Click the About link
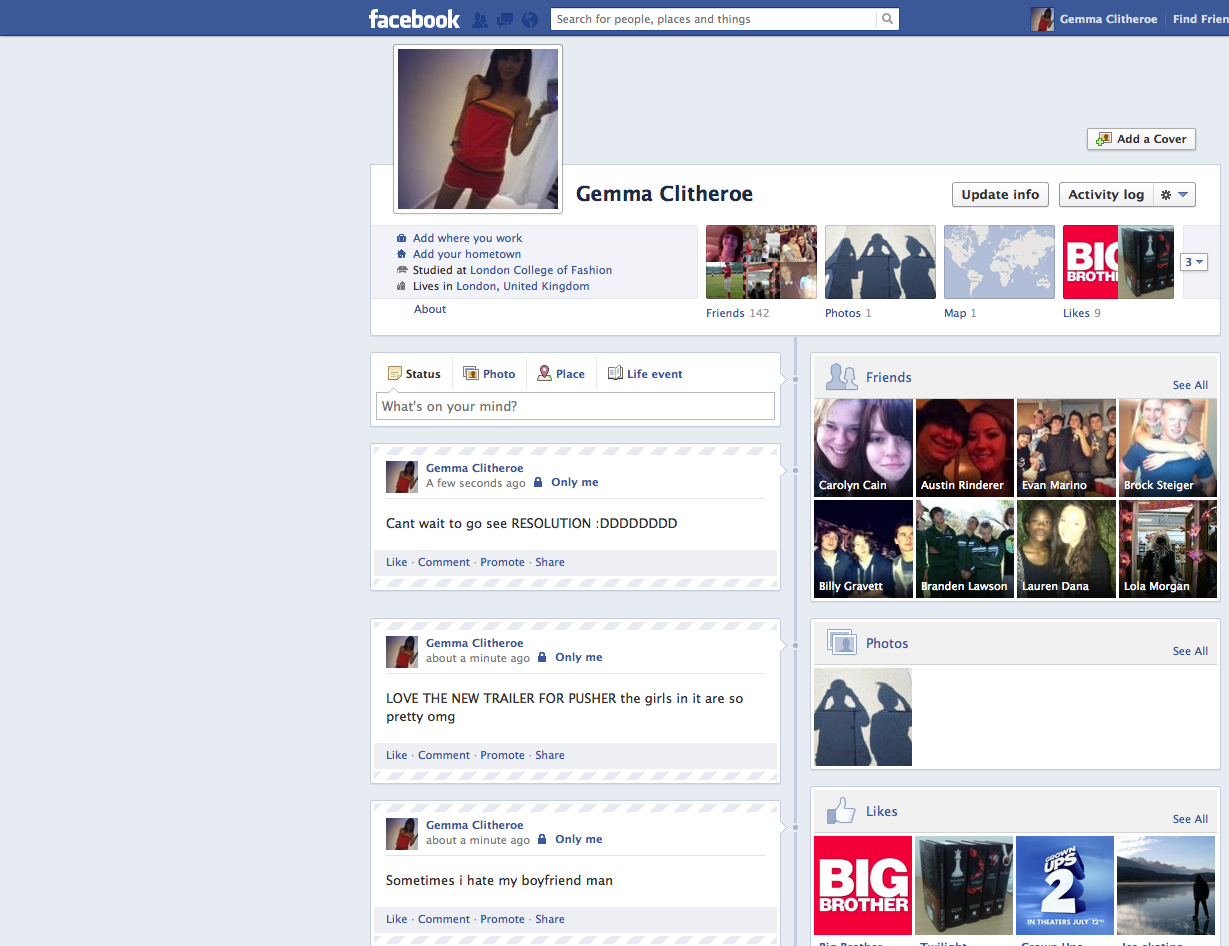The height and width of the screenshot is (946, 1229). click(430, 309)
